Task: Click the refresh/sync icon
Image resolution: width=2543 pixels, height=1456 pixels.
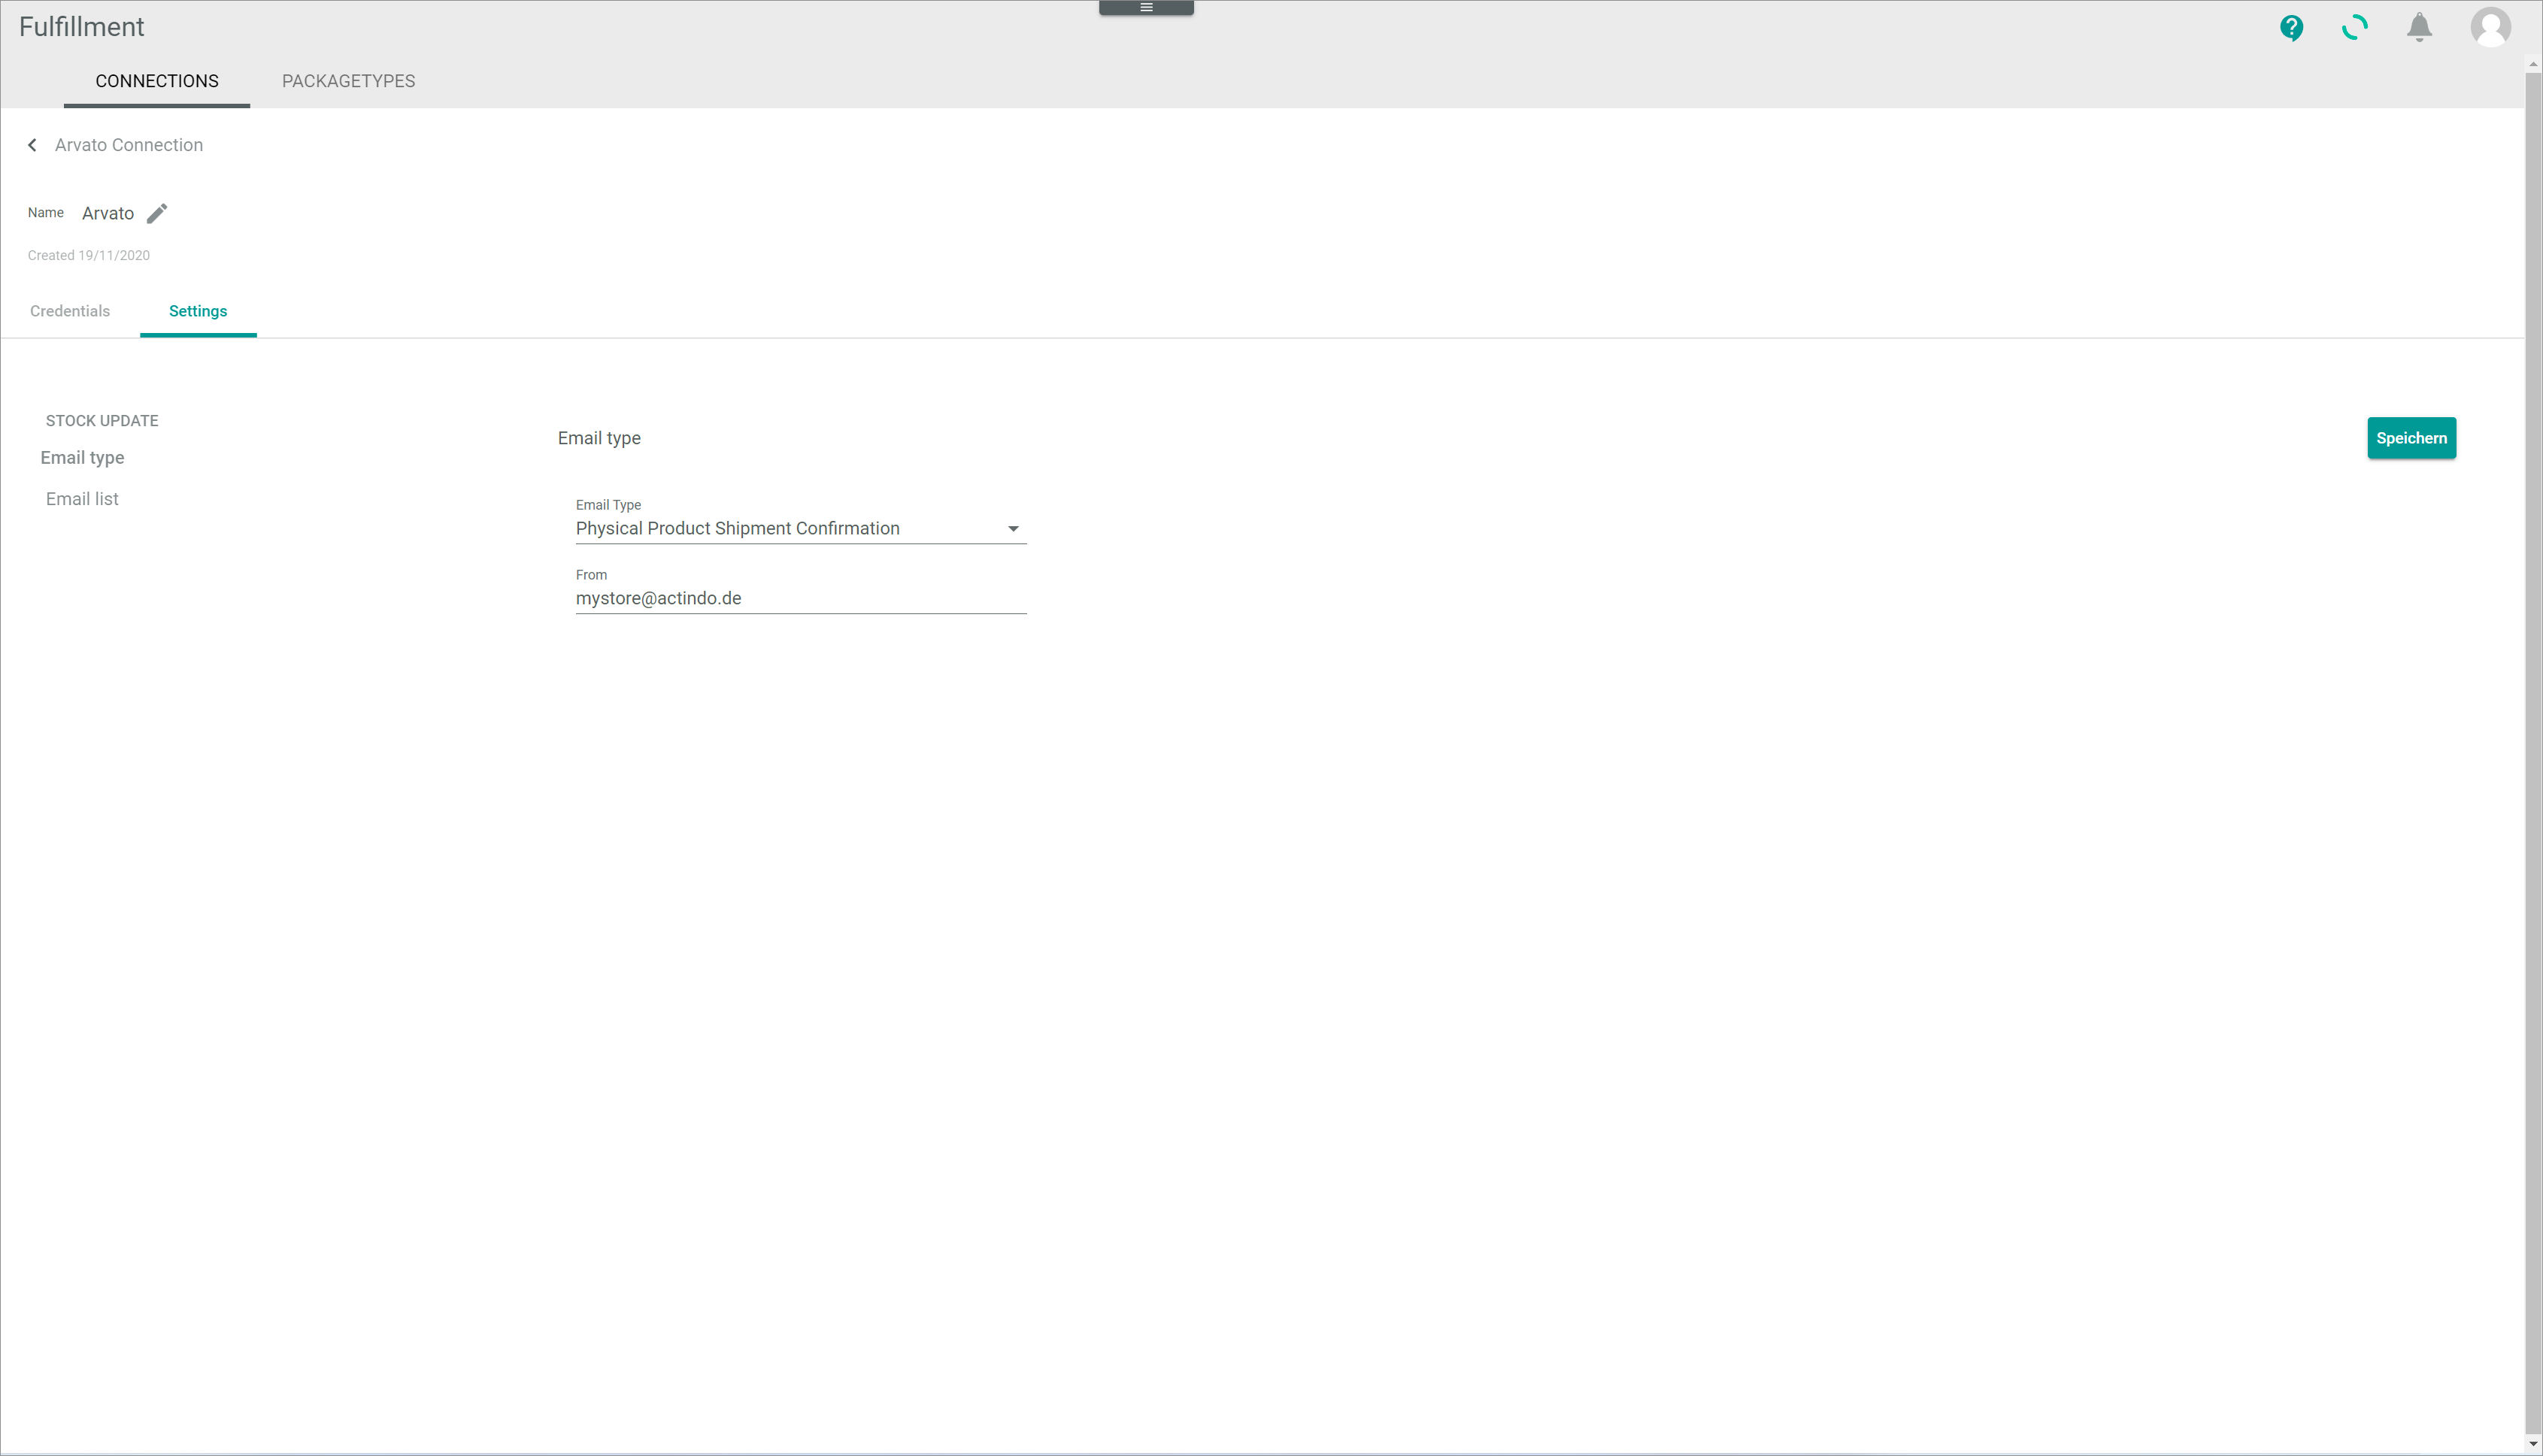Action: (2356, 26)
